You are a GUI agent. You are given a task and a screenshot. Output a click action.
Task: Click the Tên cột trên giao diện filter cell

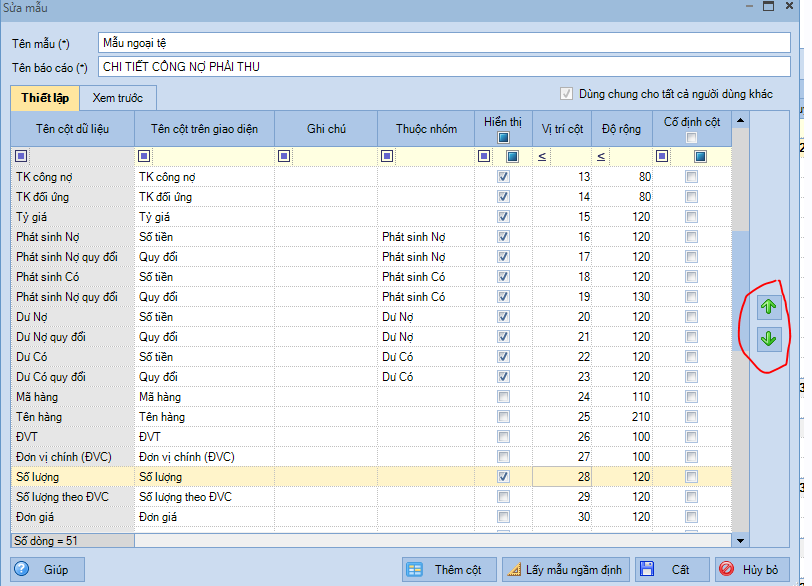point(212,156)
